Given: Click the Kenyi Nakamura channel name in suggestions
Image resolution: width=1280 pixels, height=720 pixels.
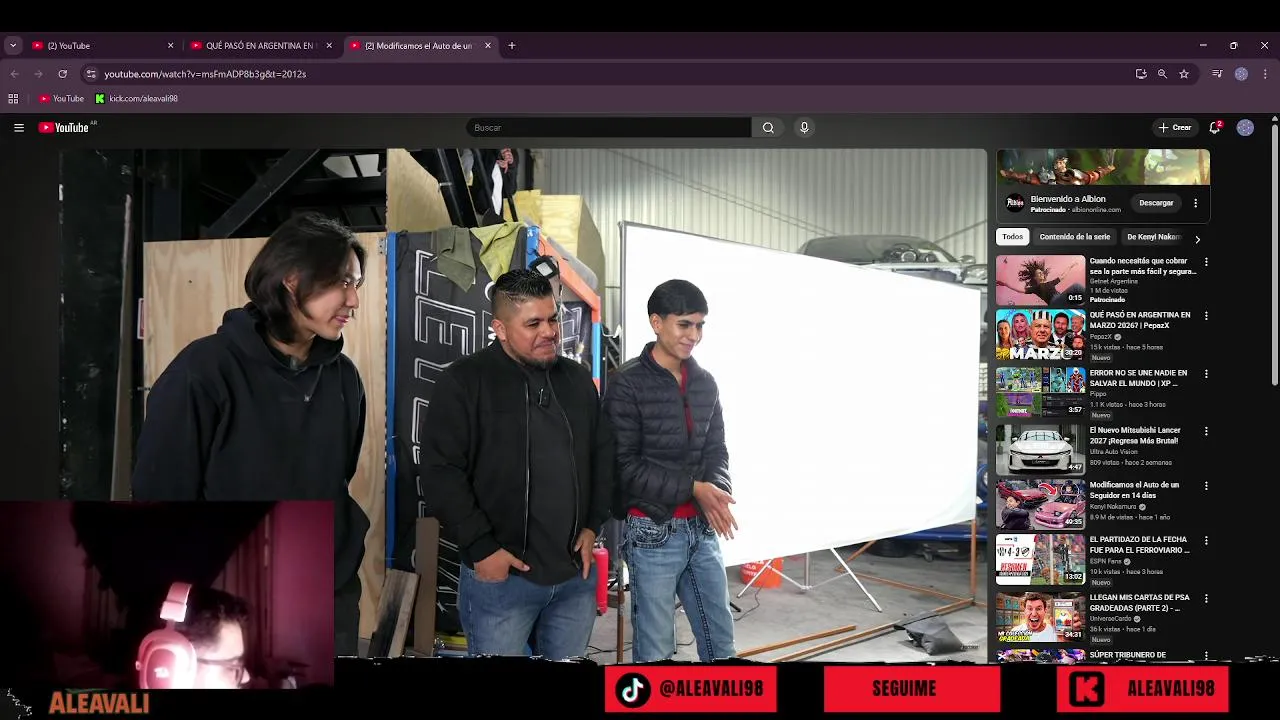Looking at the screenshot, I should click(1114, 507).
